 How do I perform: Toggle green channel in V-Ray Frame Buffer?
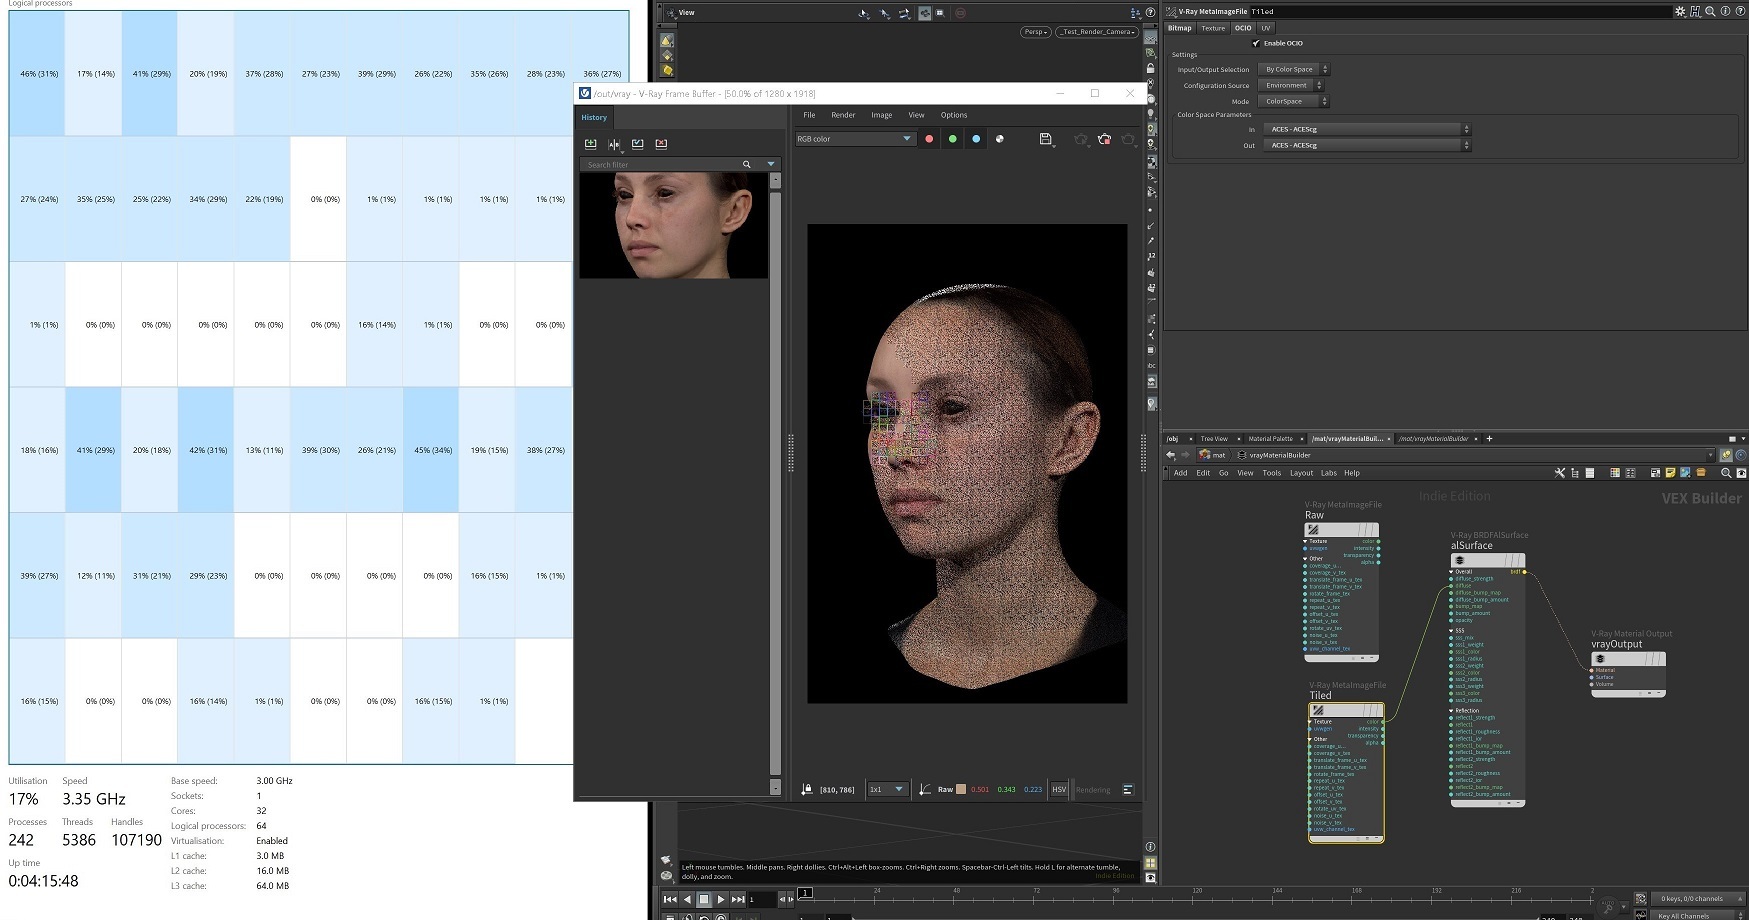tap(952, 139)
